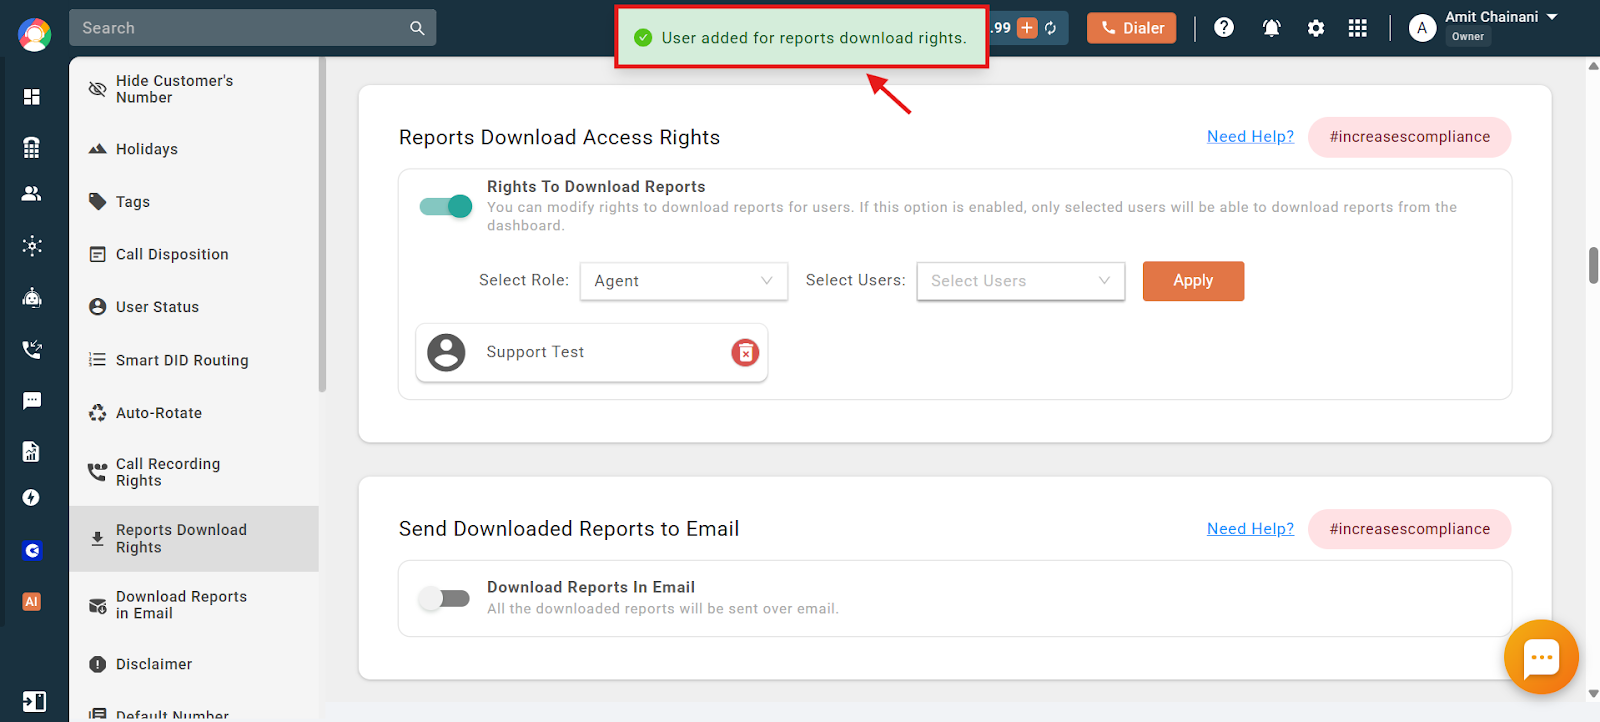Click #increasescompliance tag in Send Downloaded Reports section
The height and width of the screenshot is (722, 1600).
click(x=1409, y=529)
